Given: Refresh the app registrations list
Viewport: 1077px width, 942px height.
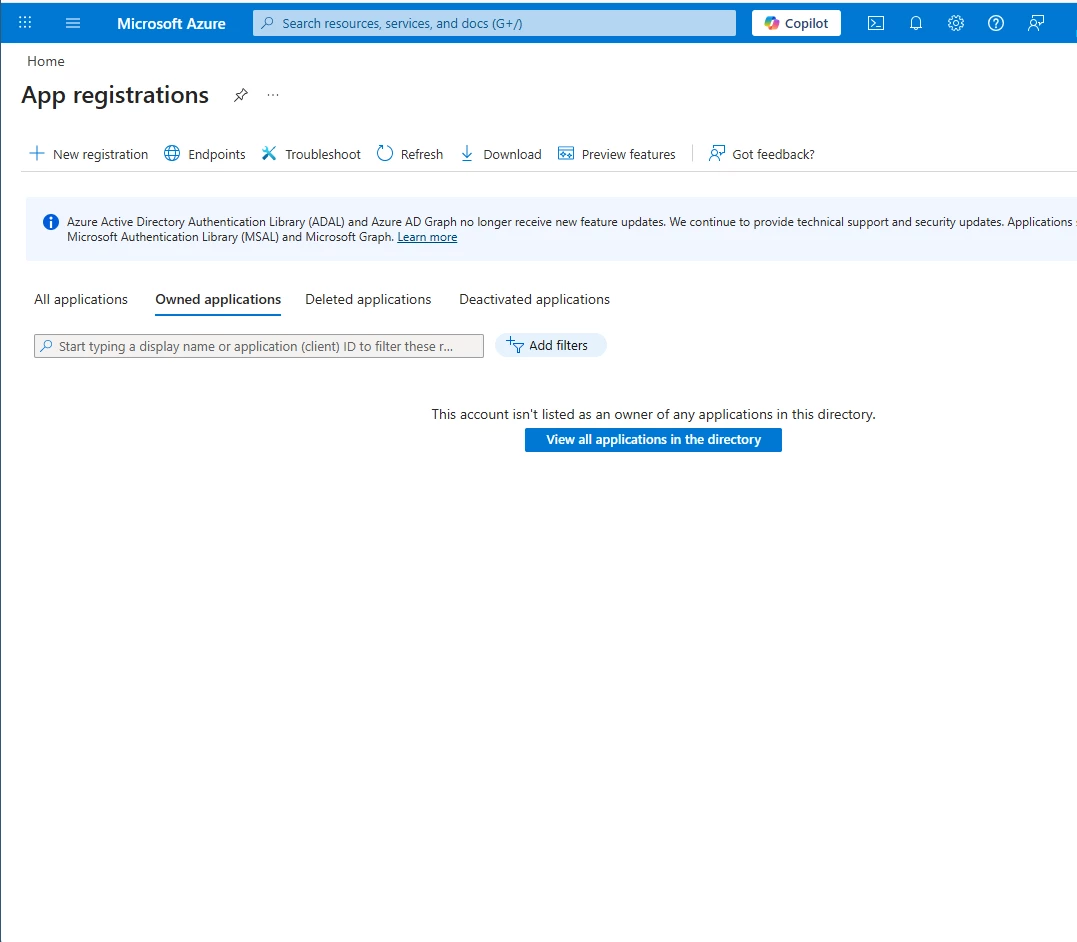Looking at the screenshot, I should (x=409, y=154).
